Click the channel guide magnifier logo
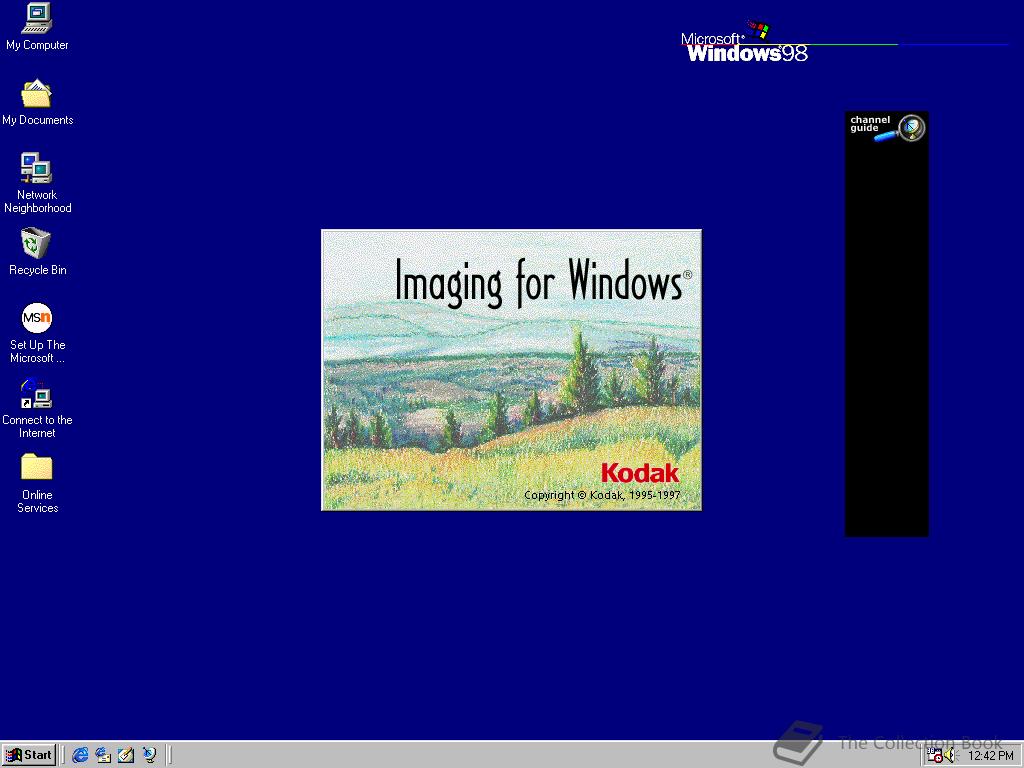 [910, 127]
